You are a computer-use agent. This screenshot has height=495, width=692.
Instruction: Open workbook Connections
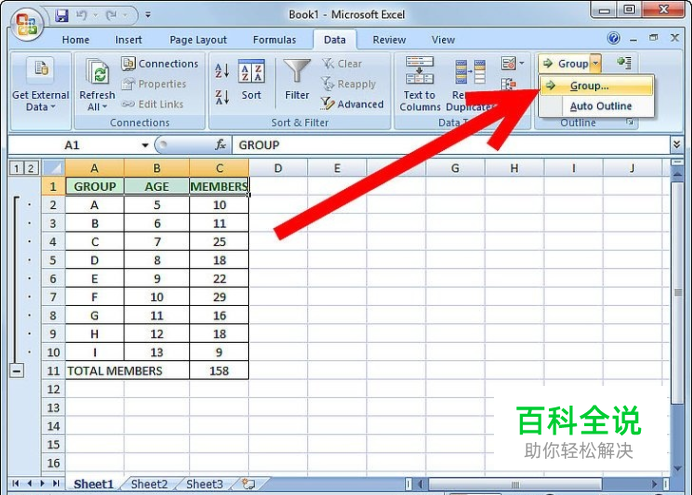point(160,64)
